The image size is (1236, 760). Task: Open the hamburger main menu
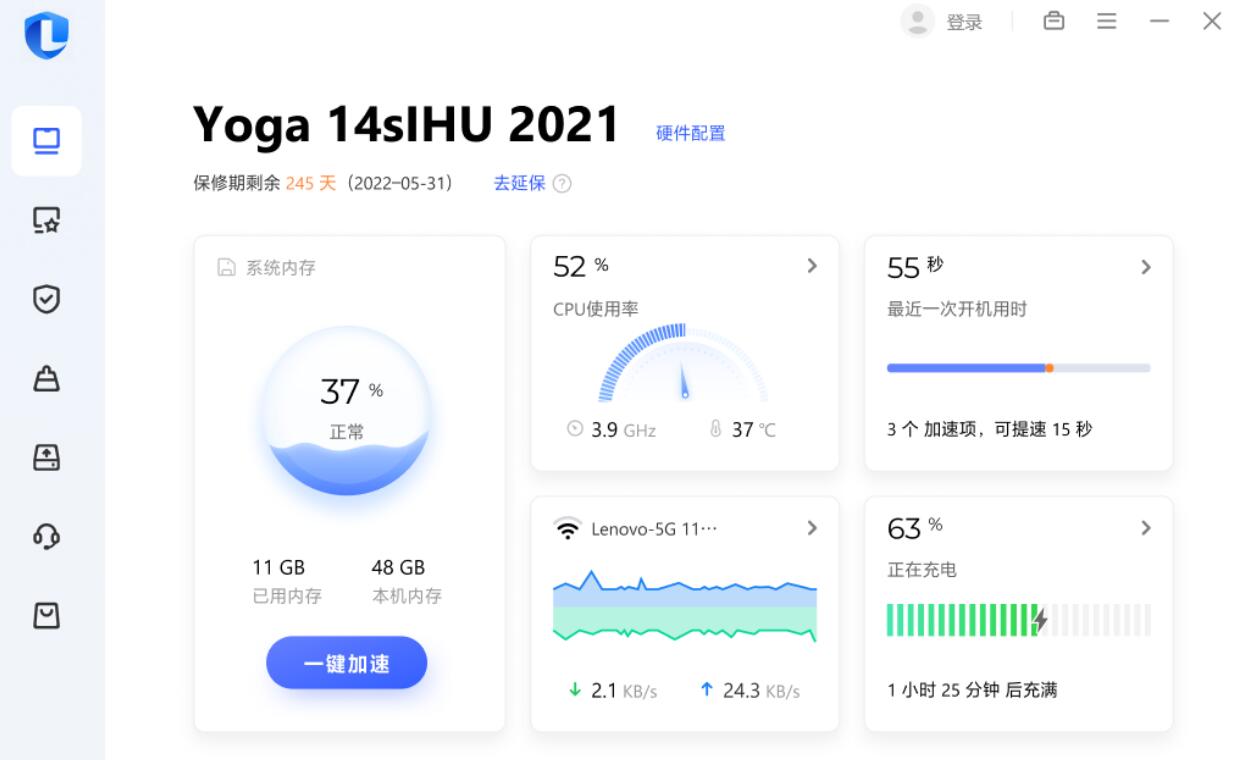coord(1106,21)
